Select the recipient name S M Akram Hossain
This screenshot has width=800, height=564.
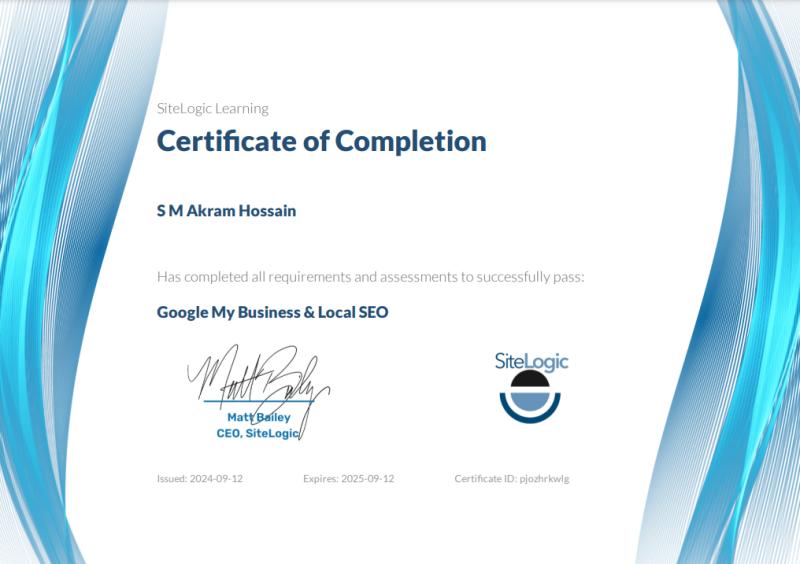[x=226, y=211]
